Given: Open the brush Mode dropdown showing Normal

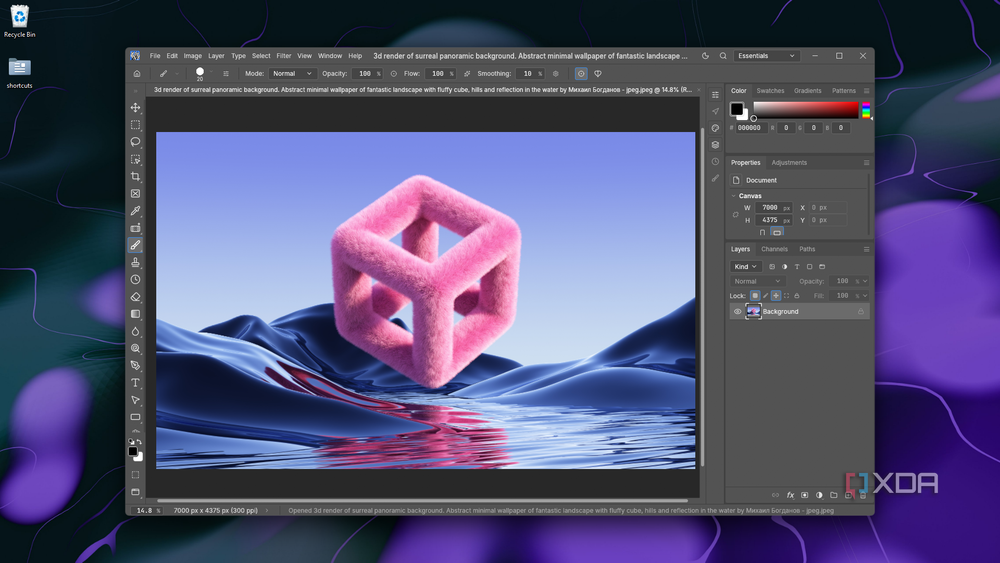Looking at the screenshot, I should (x=292, y=74).
